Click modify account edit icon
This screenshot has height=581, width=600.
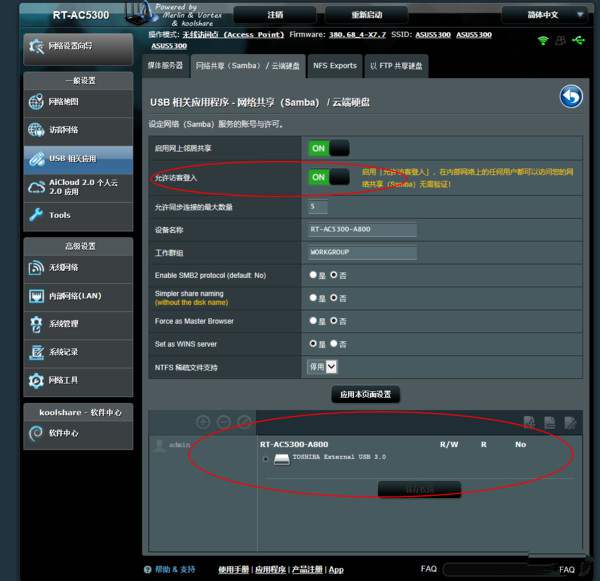(x=244, y=422)
